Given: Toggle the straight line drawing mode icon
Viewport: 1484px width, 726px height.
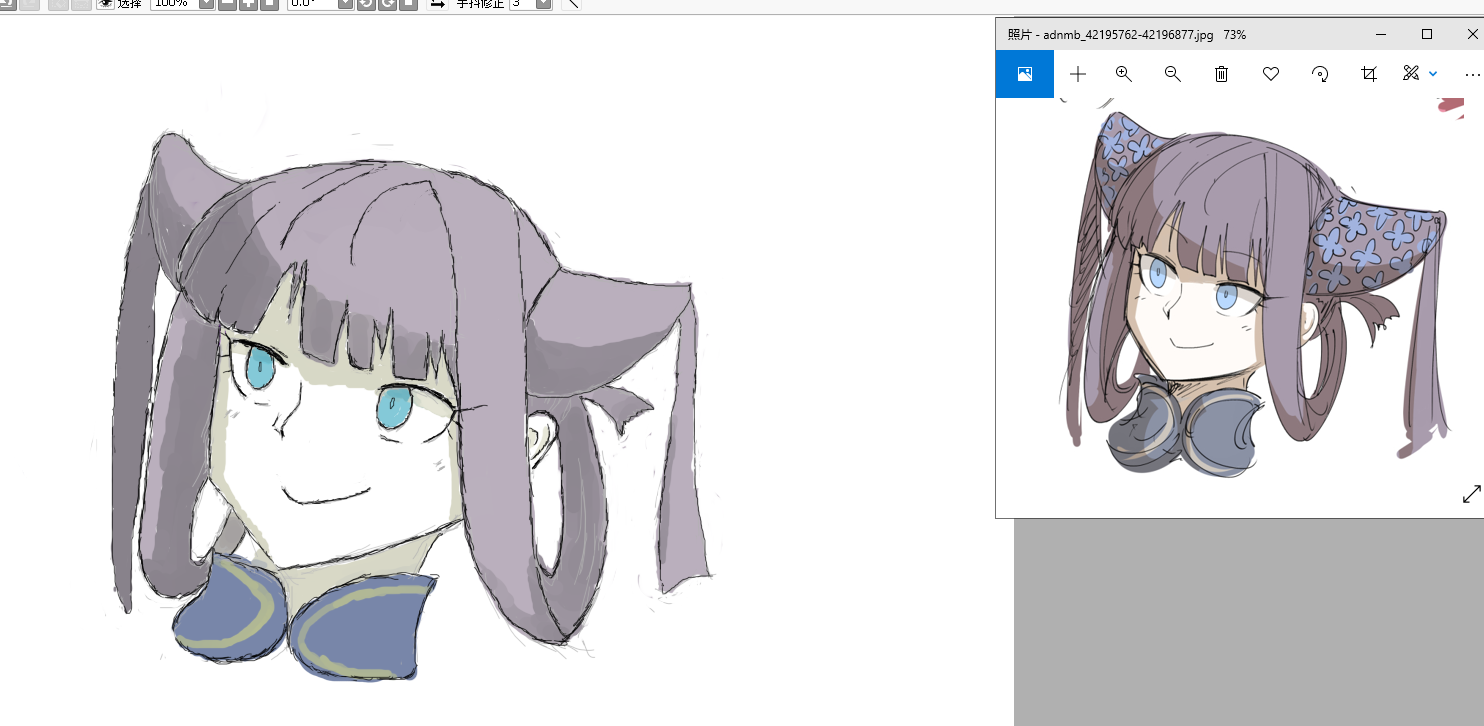Looking at the screenshot, I should click(570, 3).
